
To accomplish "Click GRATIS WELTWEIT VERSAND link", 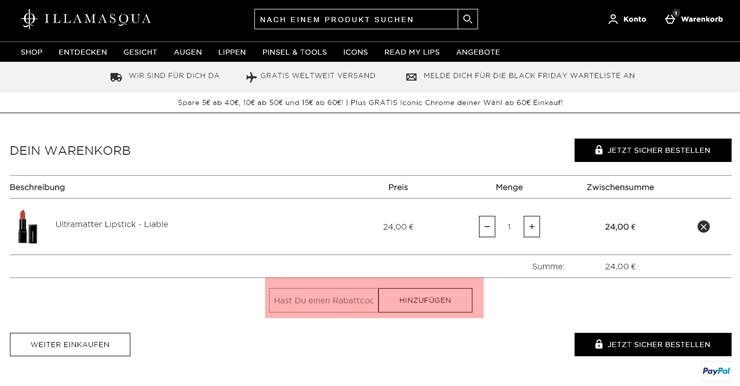I will [x=318, y=76].
